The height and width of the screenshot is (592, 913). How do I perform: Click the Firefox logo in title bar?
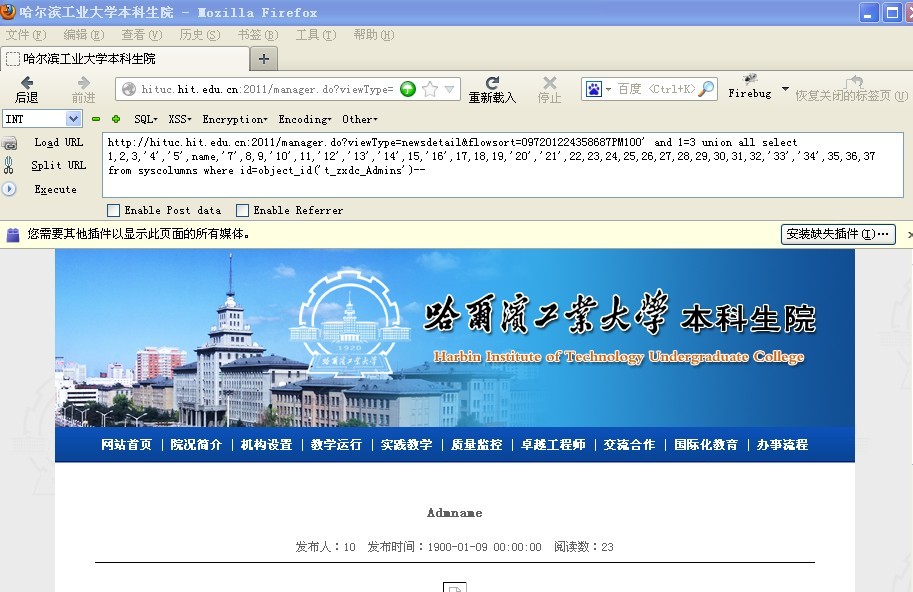click(8, 11)
